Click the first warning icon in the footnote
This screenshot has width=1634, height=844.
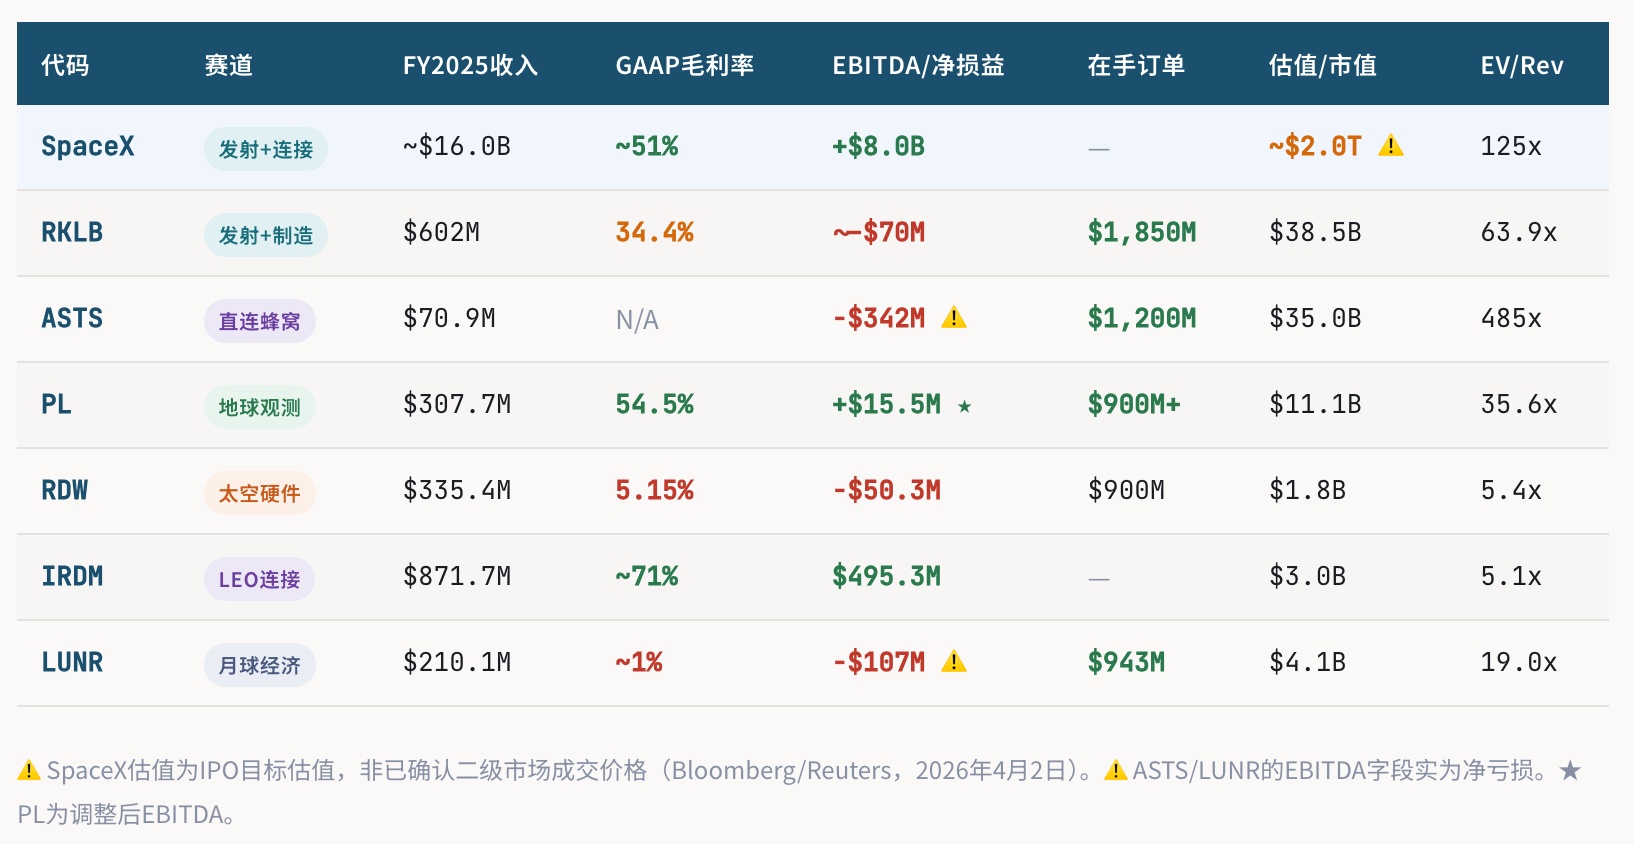click(29, 771)
